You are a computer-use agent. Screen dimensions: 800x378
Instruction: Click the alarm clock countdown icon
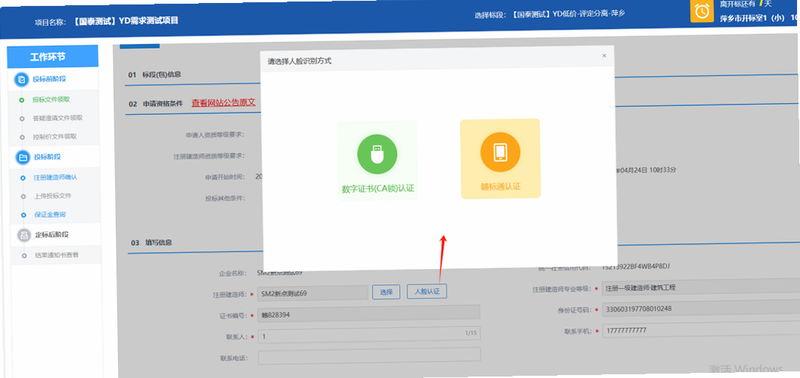point(702,11)
